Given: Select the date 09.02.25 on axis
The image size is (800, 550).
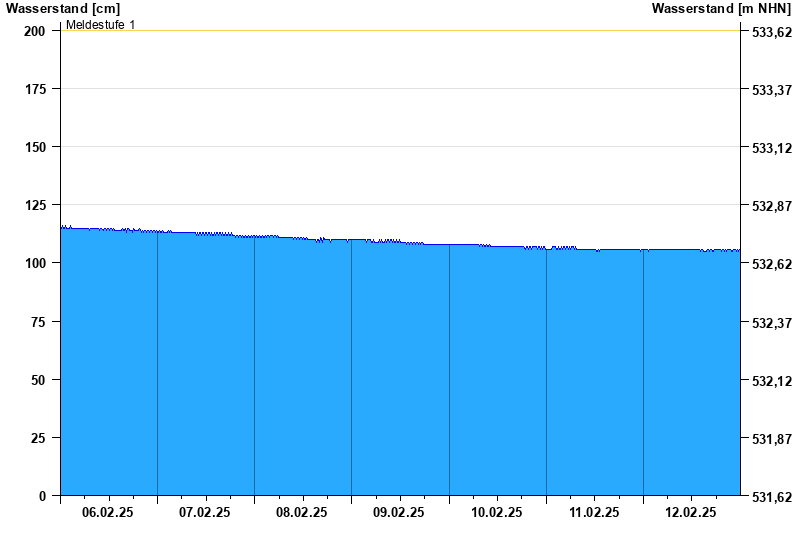Looking at the screenshot, I should (x=399, y=512).
